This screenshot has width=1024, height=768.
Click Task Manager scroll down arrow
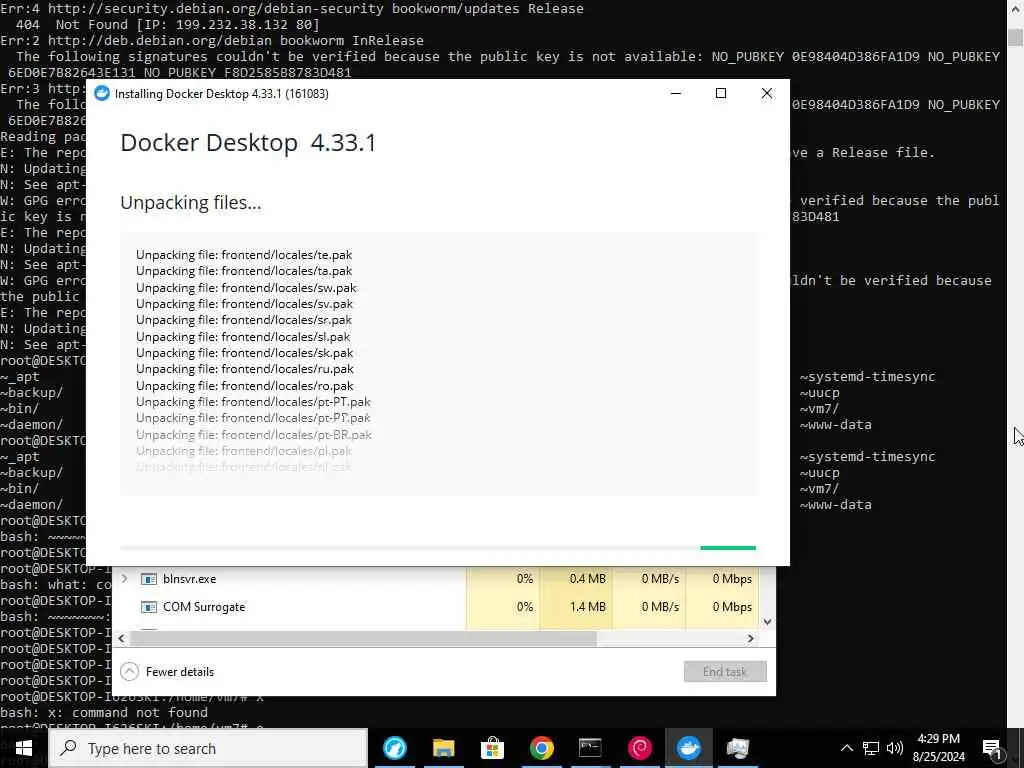coord(767,622)
